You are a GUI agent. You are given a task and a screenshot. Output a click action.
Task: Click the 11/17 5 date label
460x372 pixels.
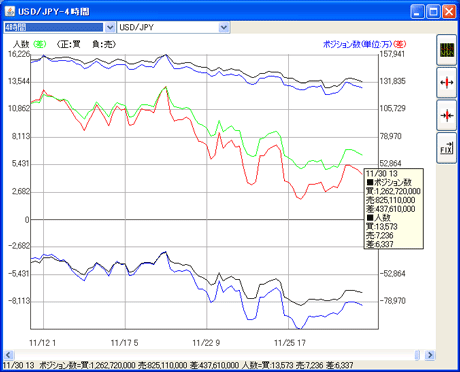(x=124, y=343)
